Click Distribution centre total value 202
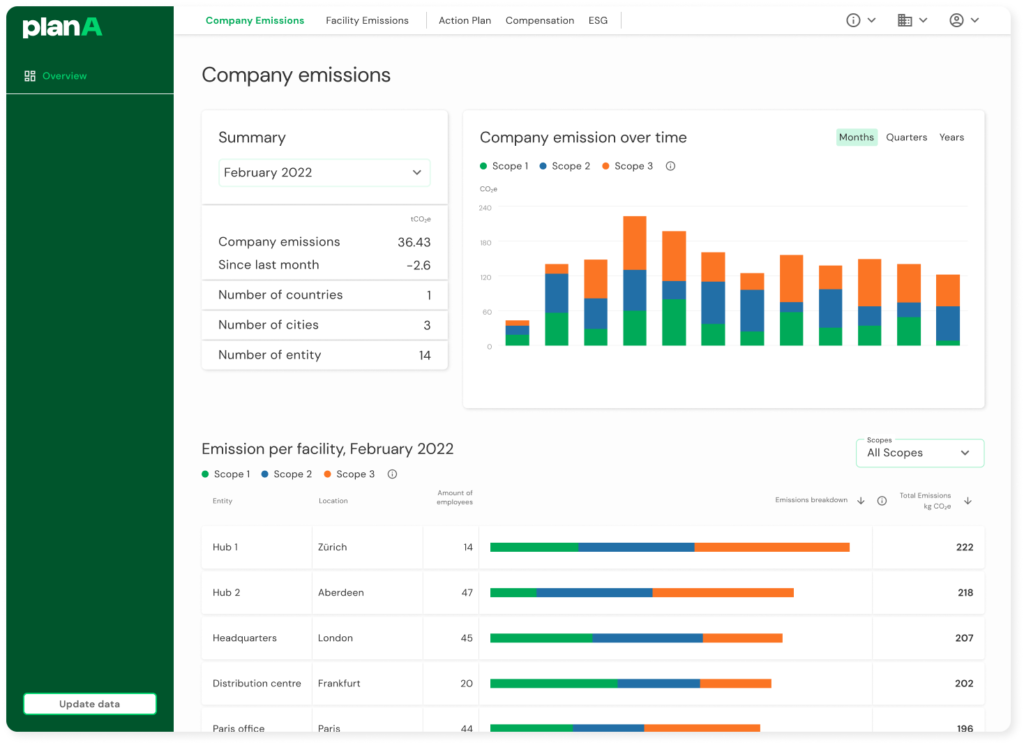Image resolution: width=1024 pixels, height=745 pixels. pos(964,683)
